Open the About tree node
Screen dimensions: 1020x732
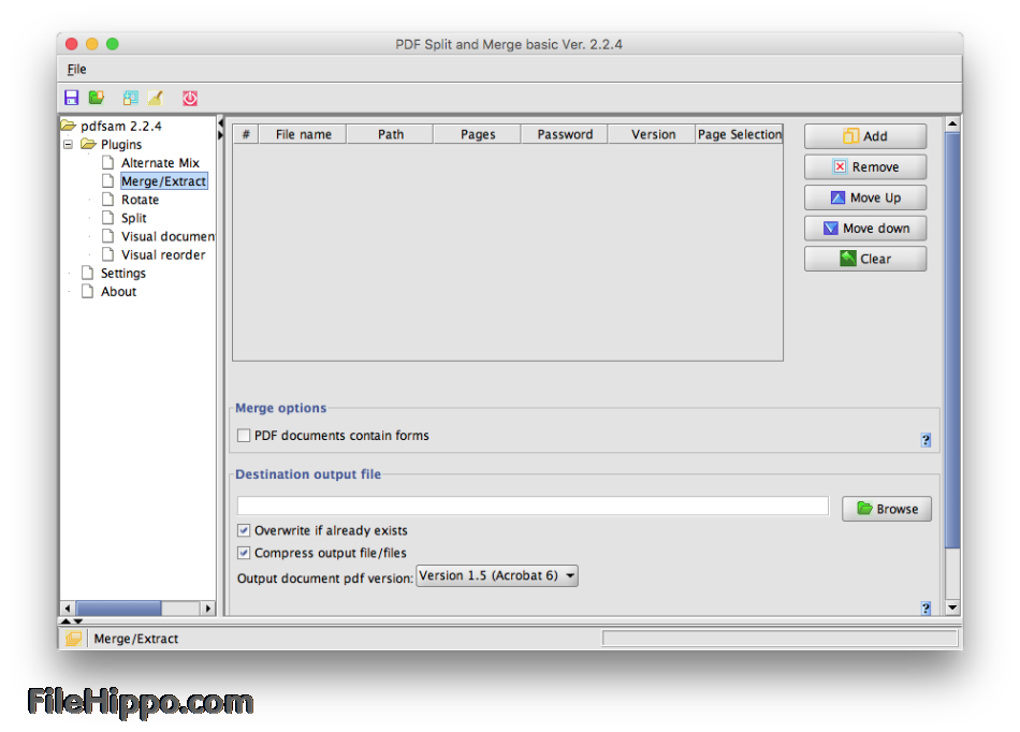click(x=118, y=291)
